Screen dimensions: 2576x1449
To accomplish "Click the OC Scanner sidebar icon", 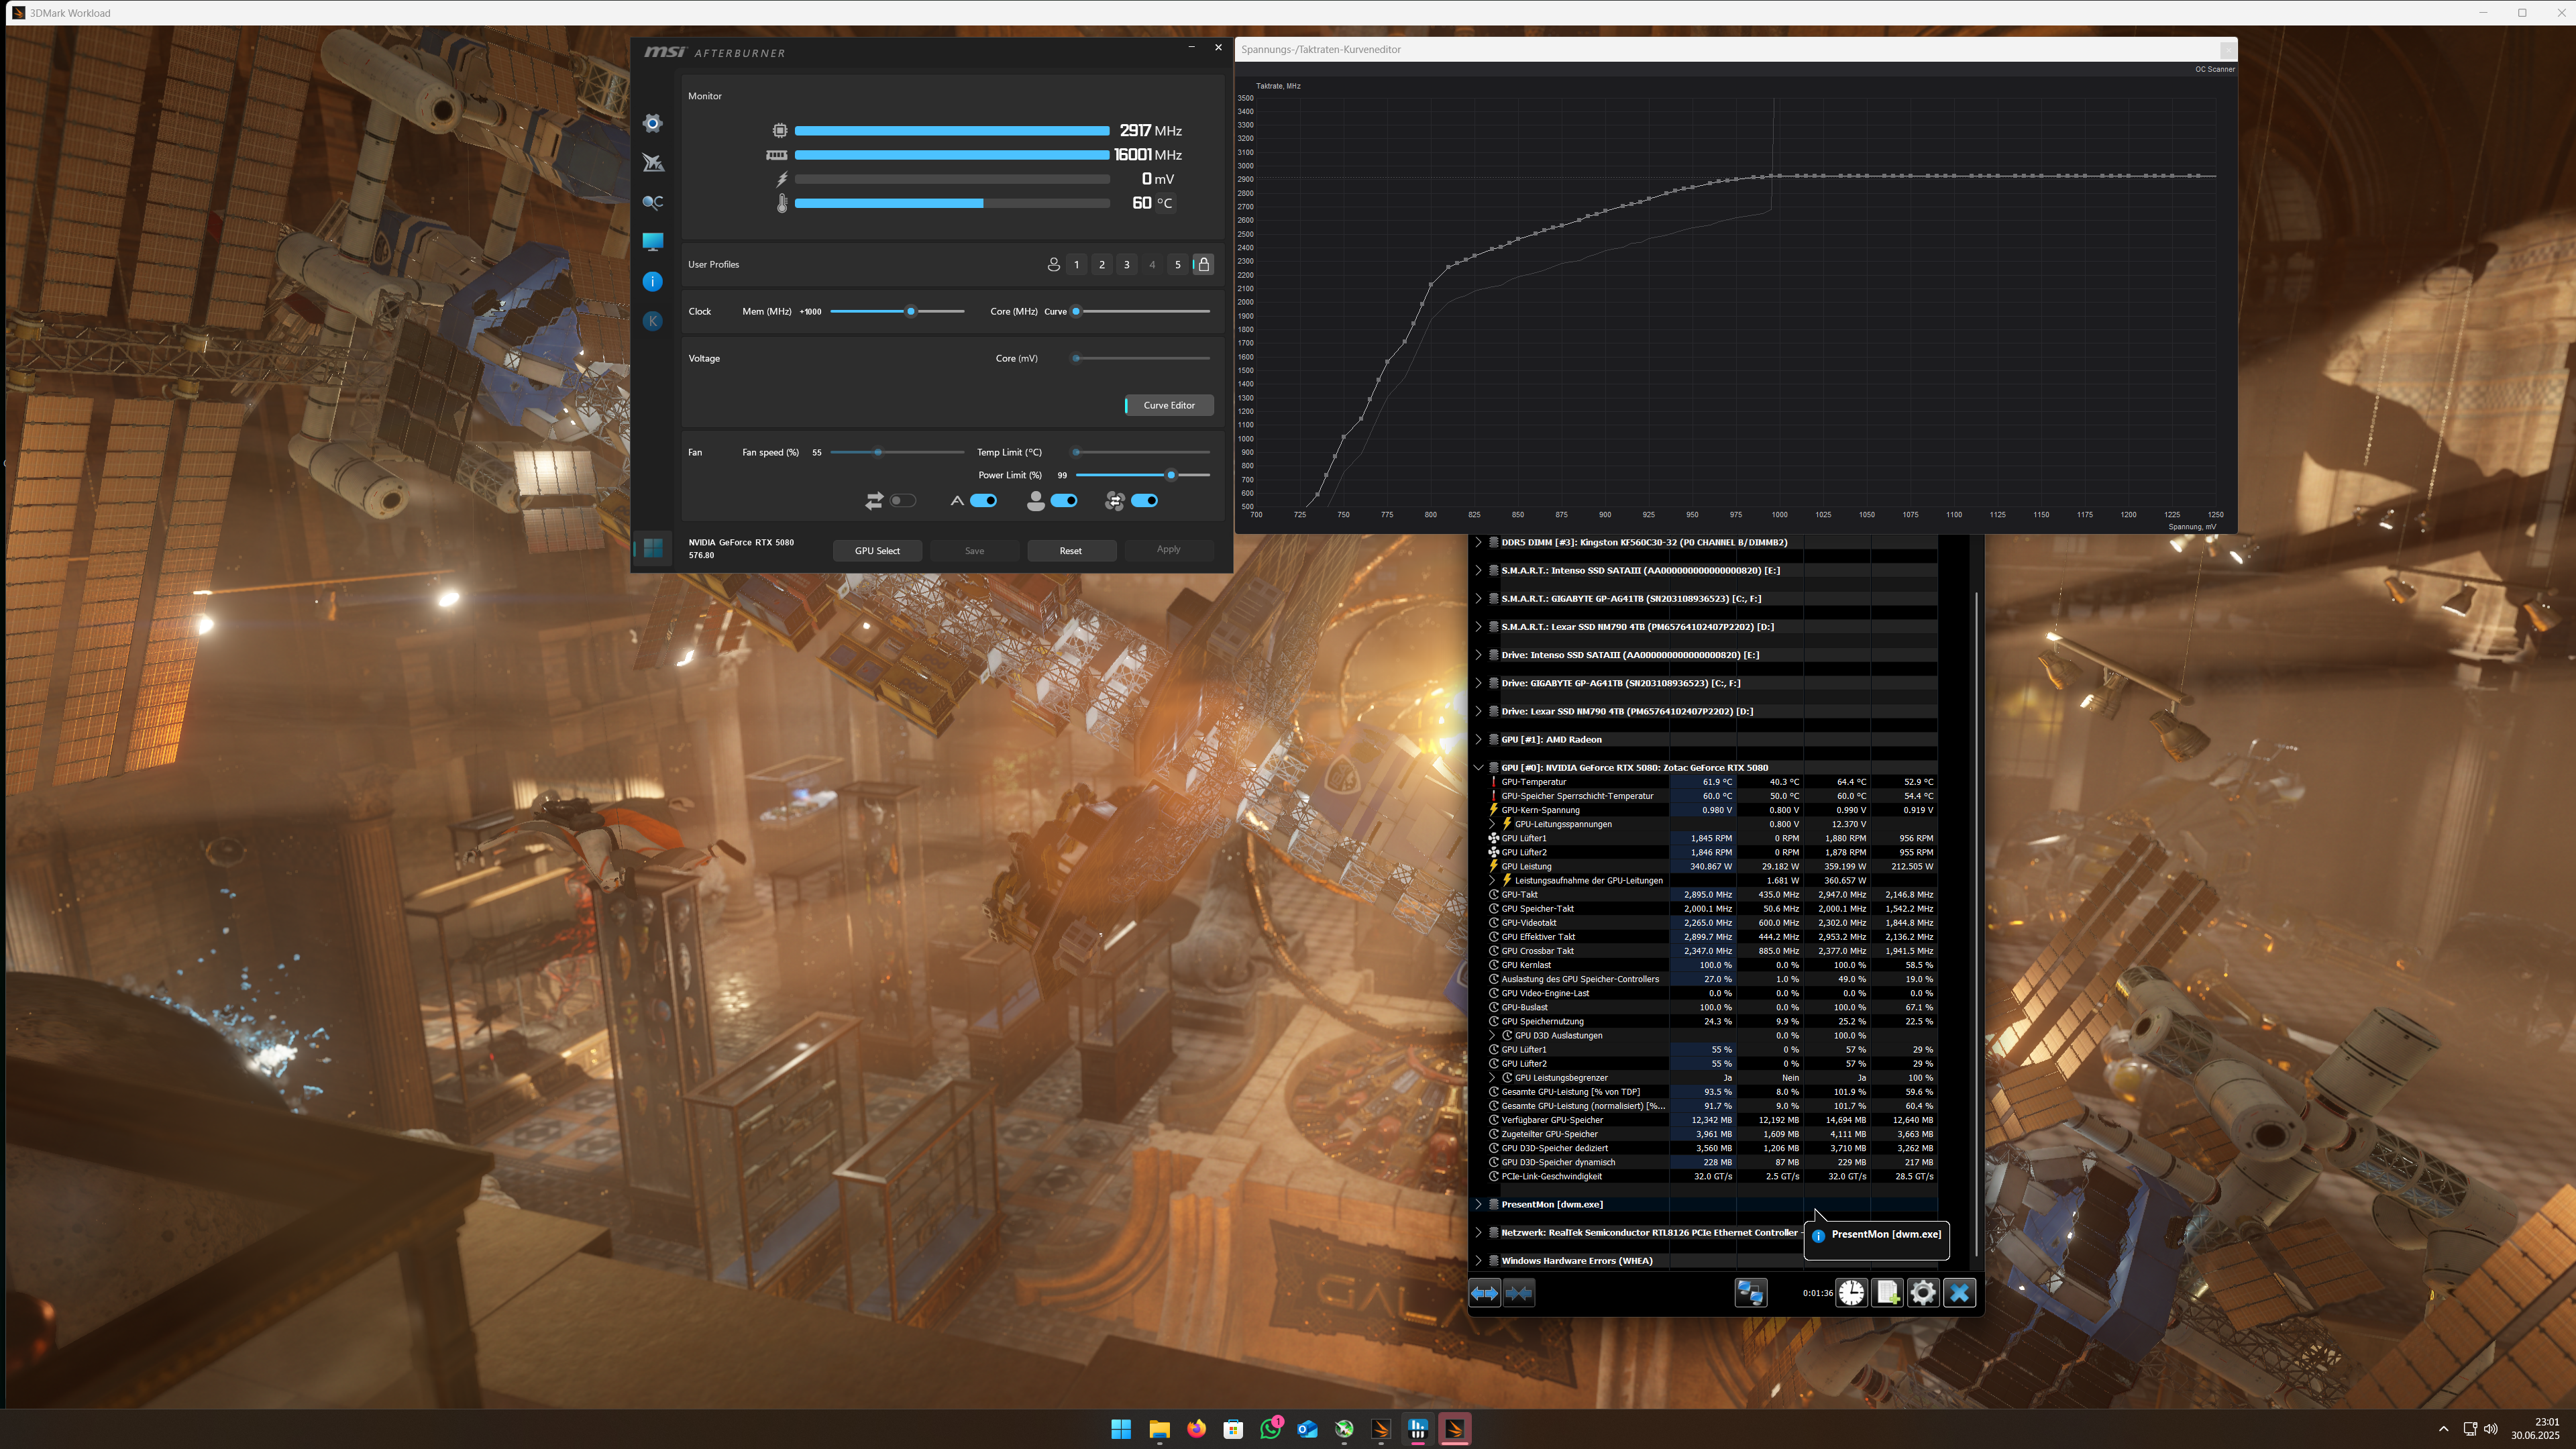I will pos(653,202).
